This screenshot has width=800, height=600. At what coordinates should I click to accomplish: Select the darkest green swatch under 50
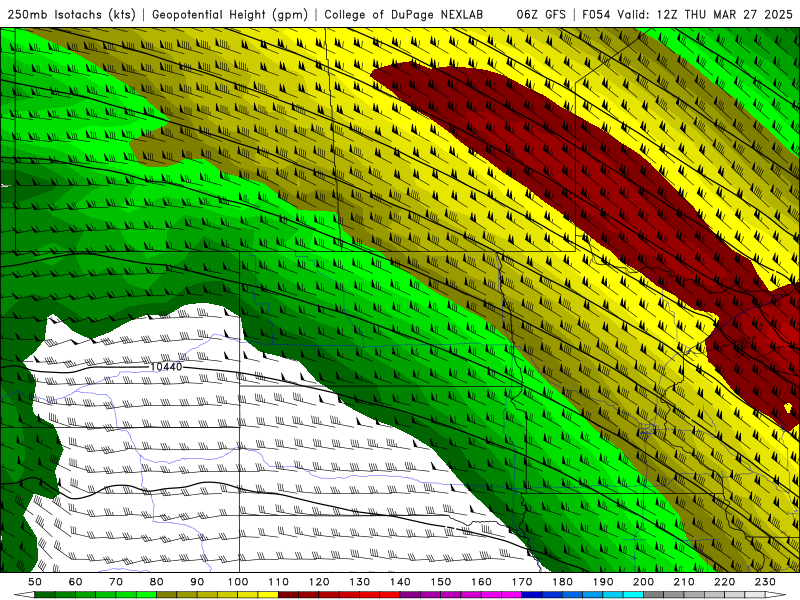pos(45,595)
